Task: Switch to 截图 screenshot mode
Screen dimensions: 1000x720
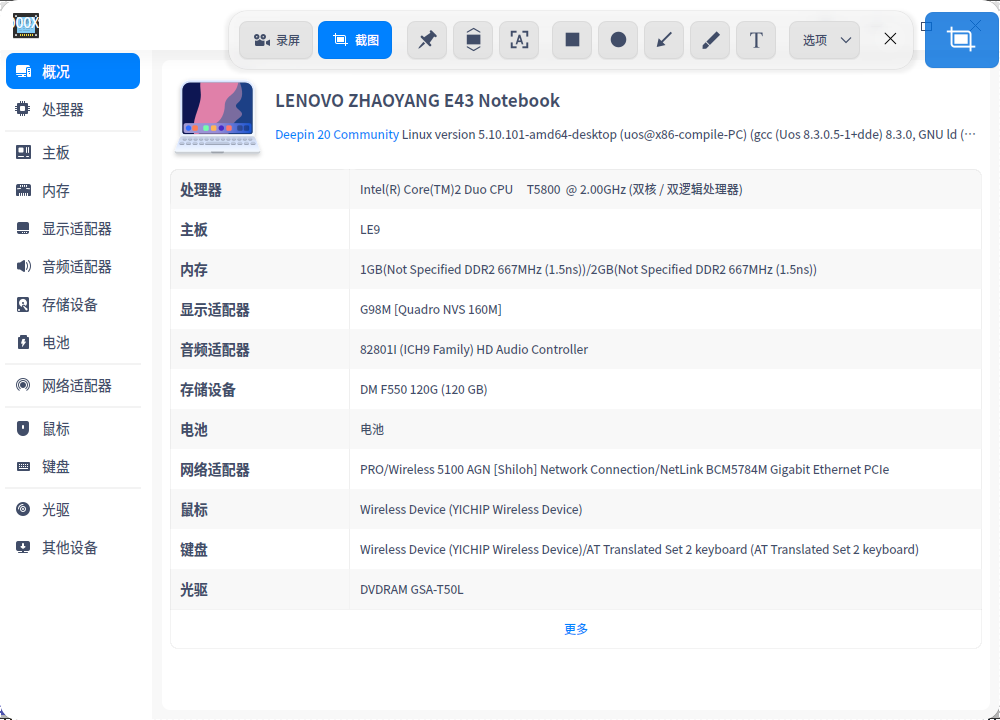Action: pos(355,40)
